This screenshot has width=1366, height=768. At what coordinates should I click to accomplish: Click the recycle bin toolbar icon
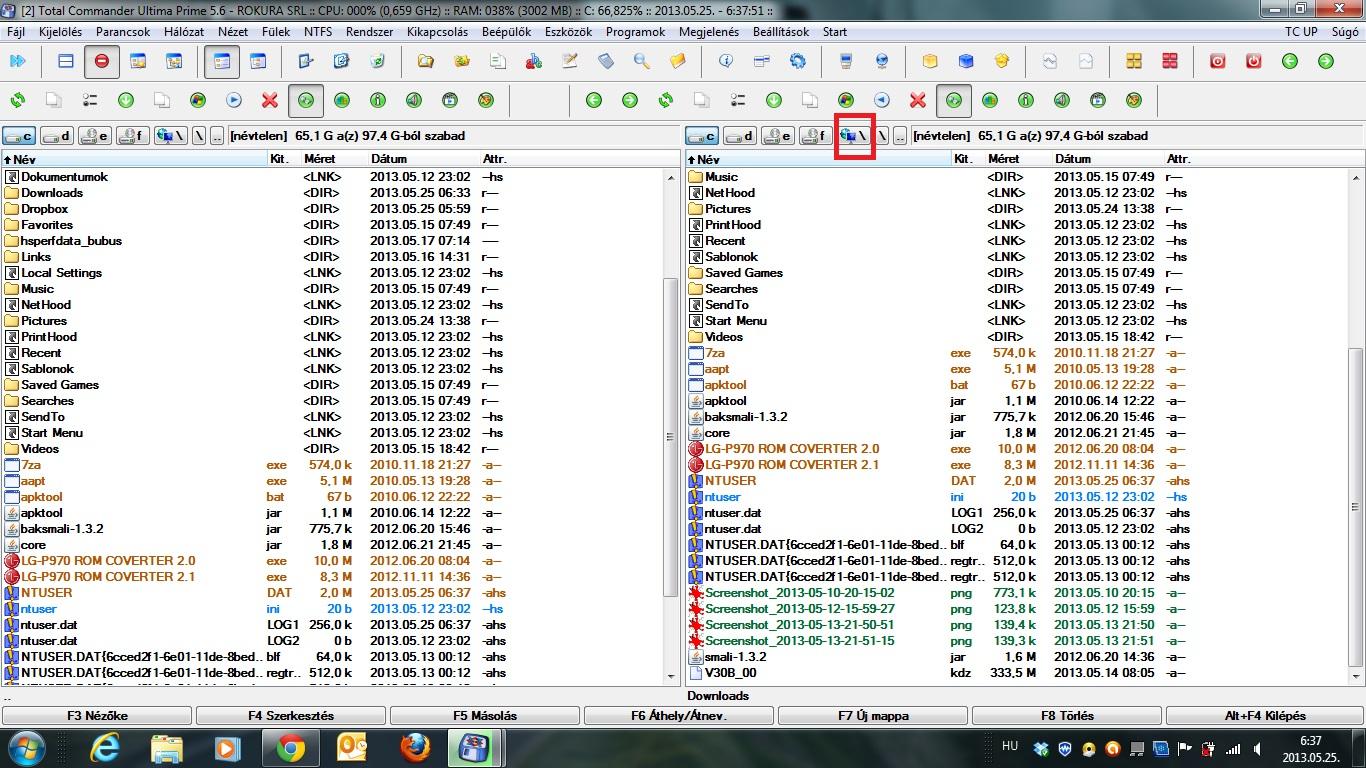(378, 62)
